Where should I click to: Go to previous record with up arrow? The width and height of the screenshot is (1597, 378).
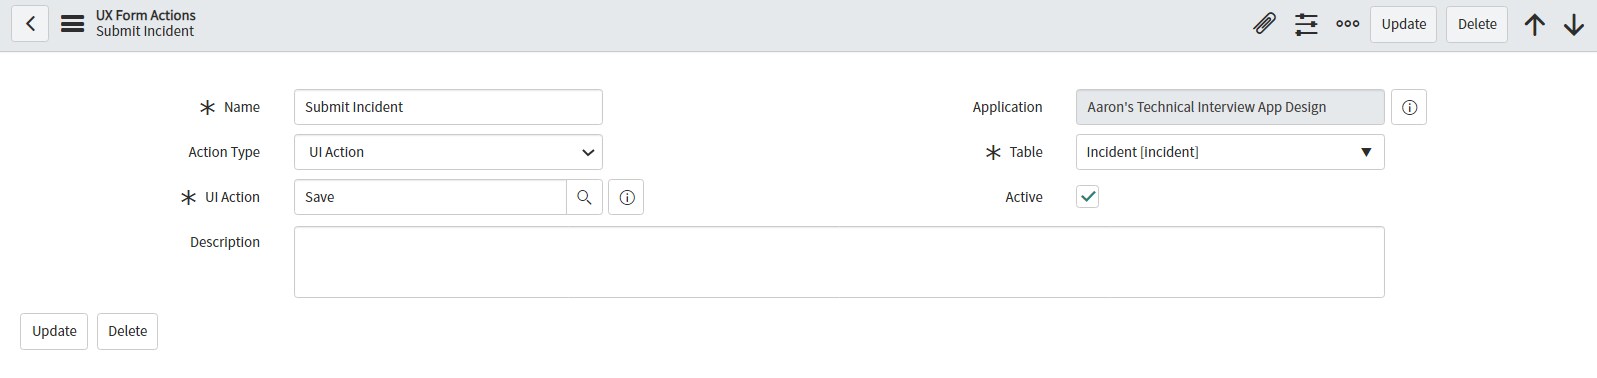[1535, 24]
